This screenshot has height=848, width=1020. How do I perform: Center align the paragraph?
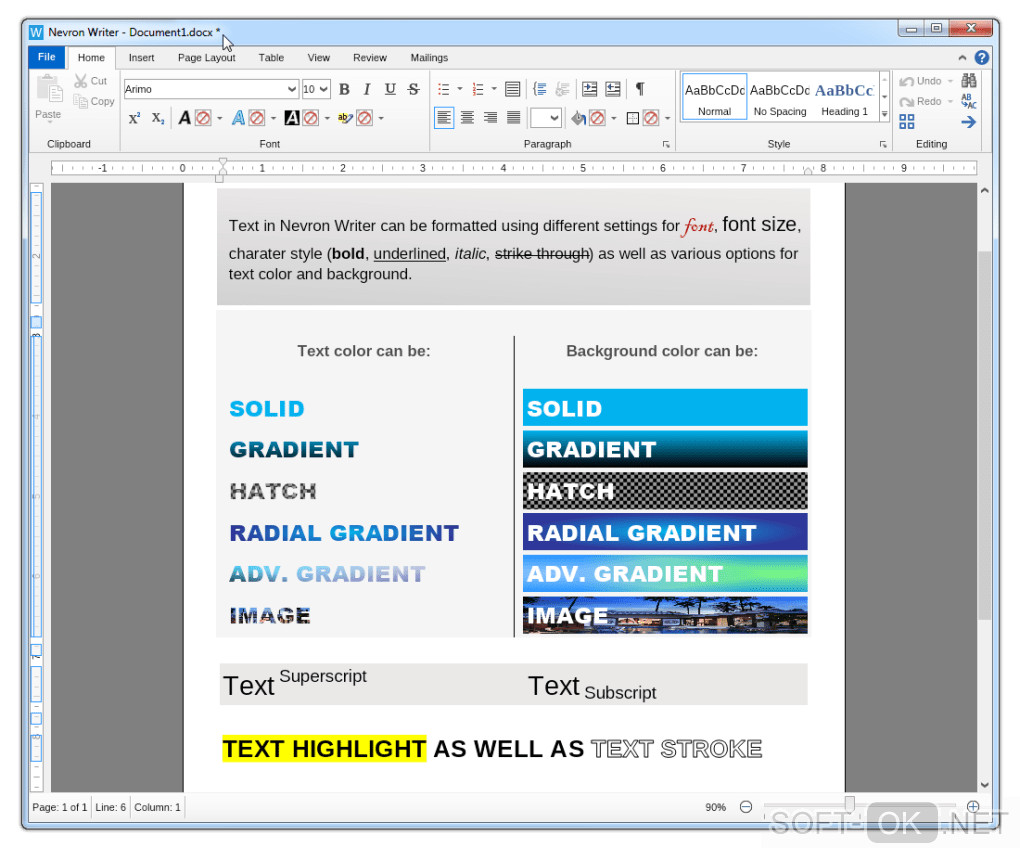click(467, 118)
